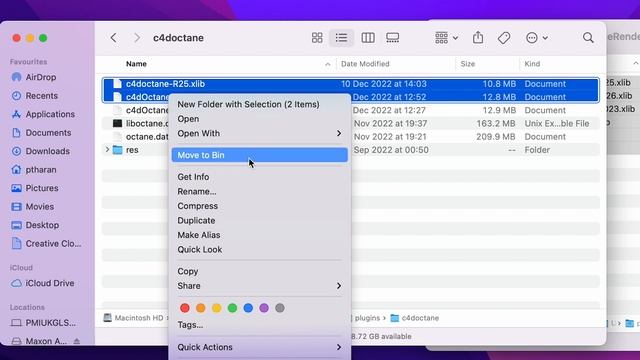
Task: Click the Unix Ex...ble File kind cell
Action: coord(557,124)
